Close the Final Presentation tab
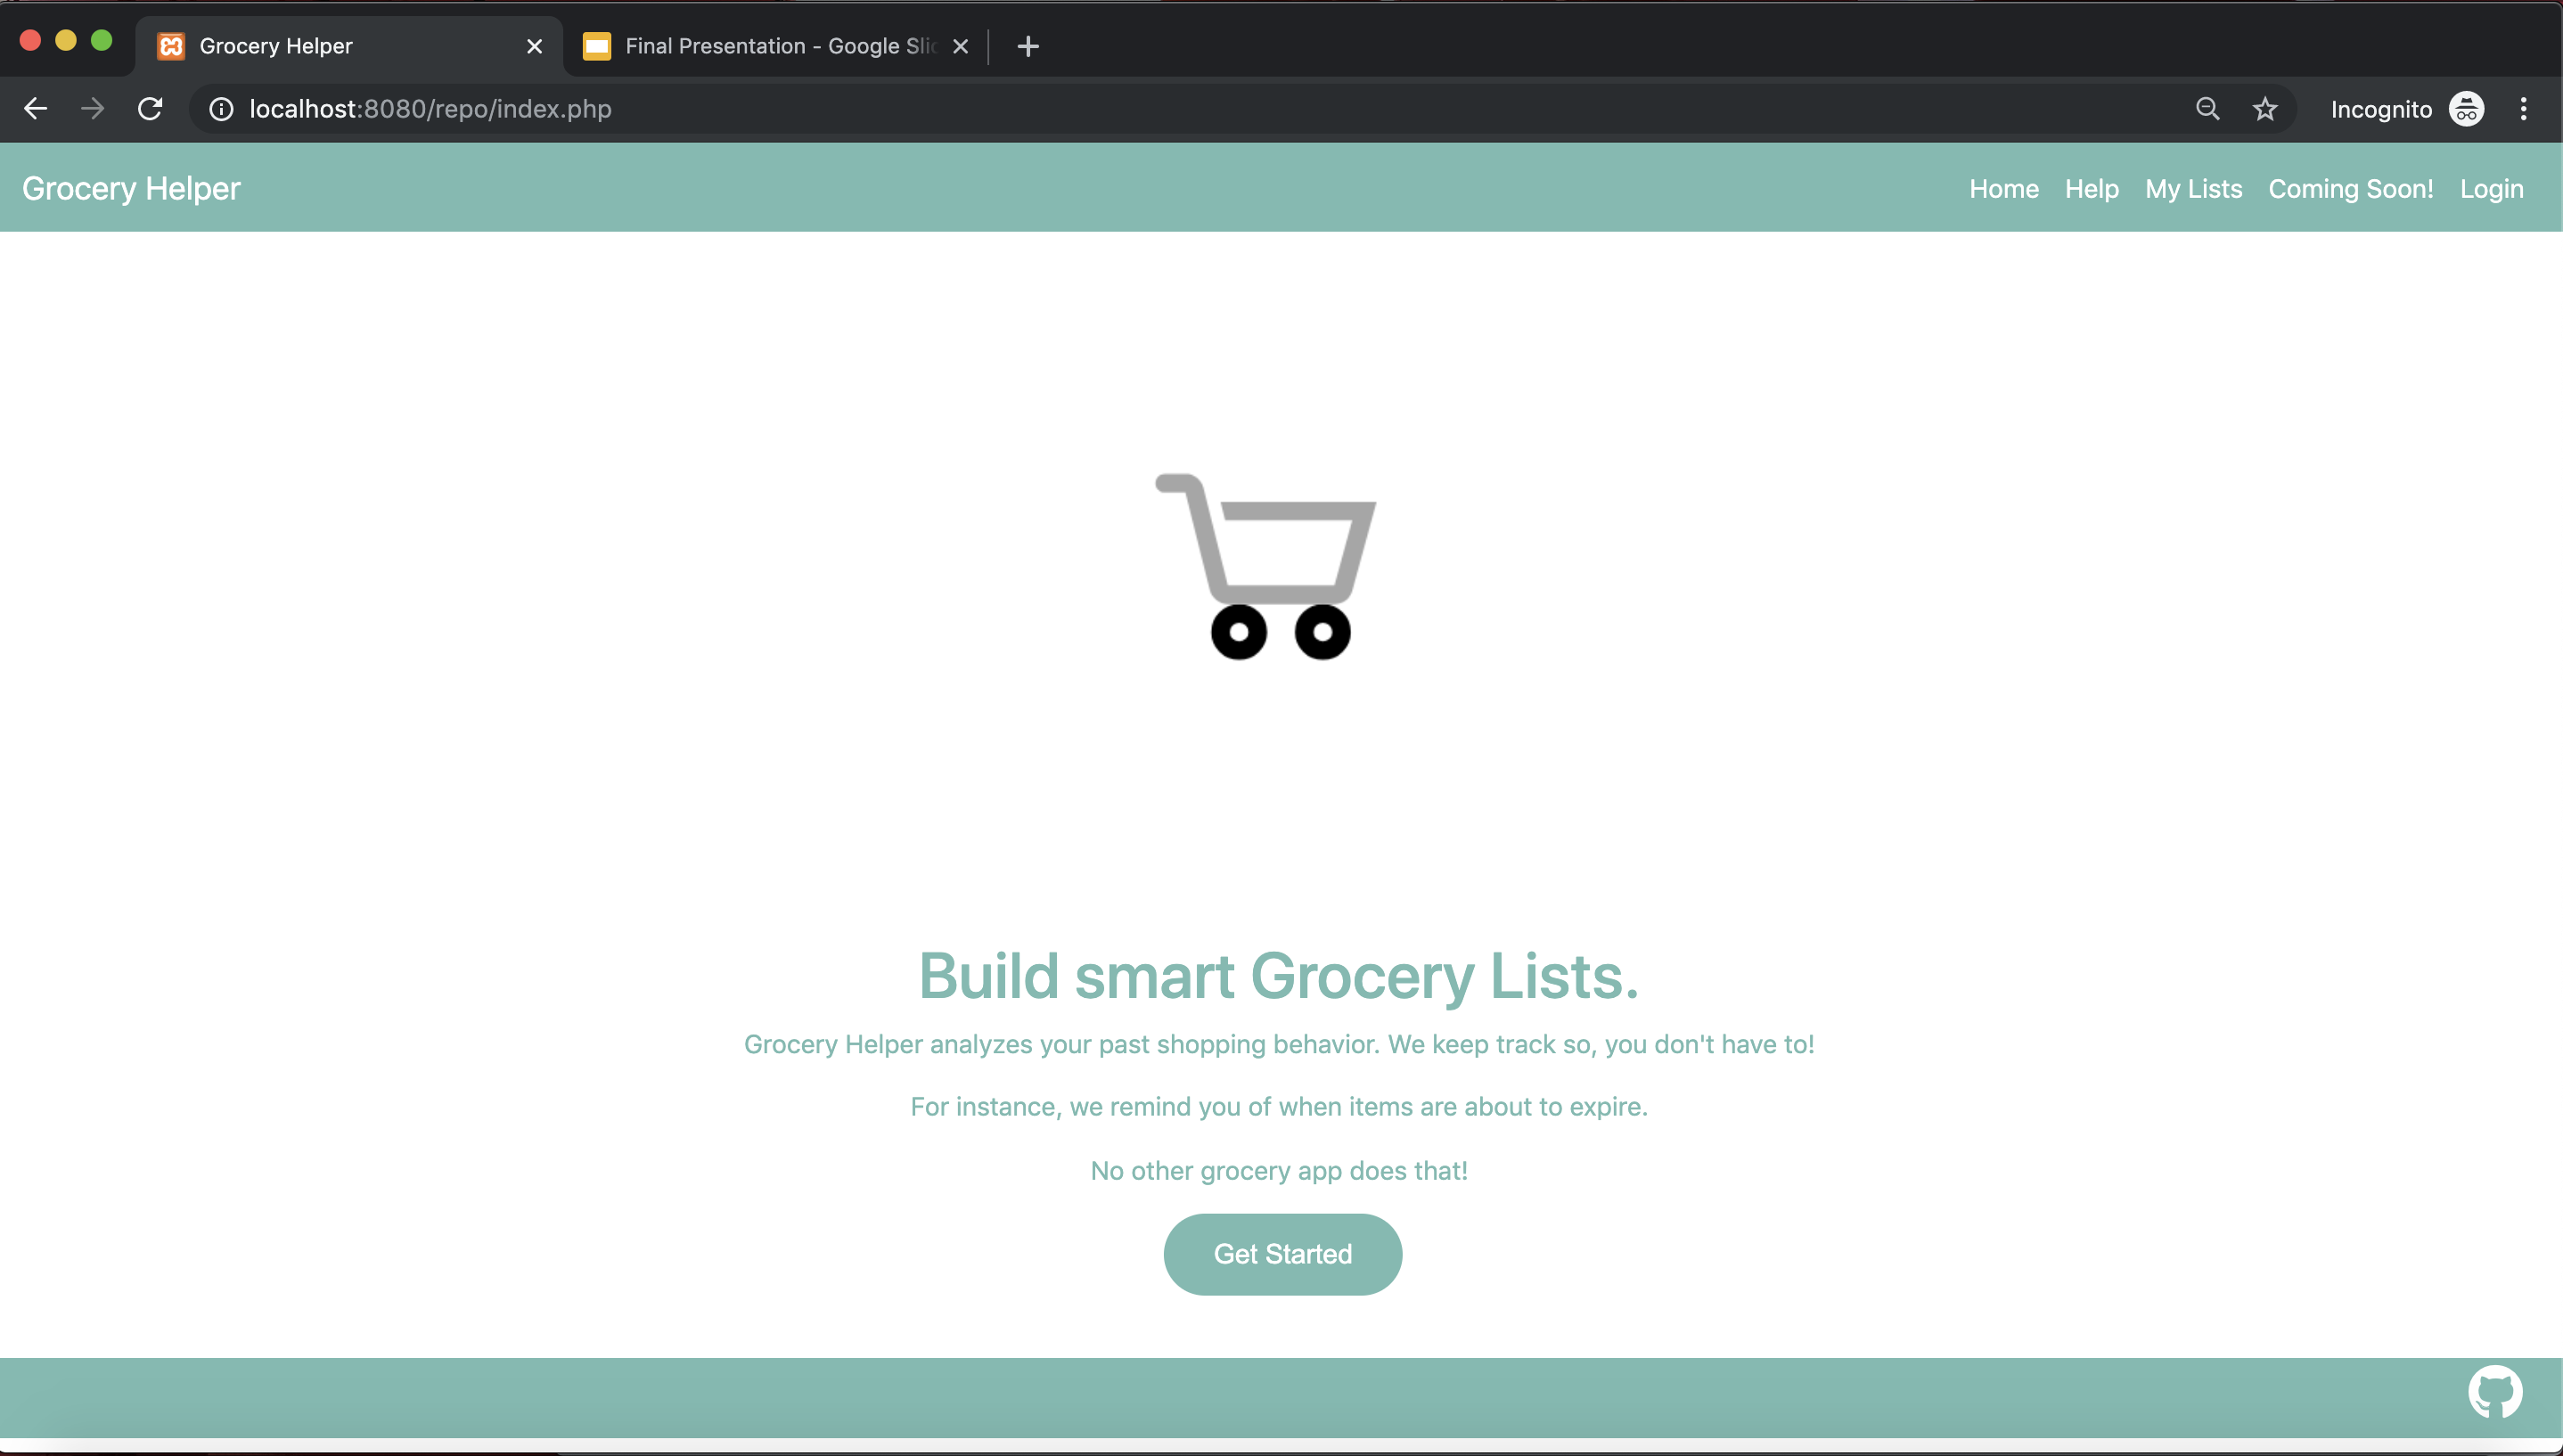The width and height of the screenshot is (2563, 1456). (x=960, y=46)
